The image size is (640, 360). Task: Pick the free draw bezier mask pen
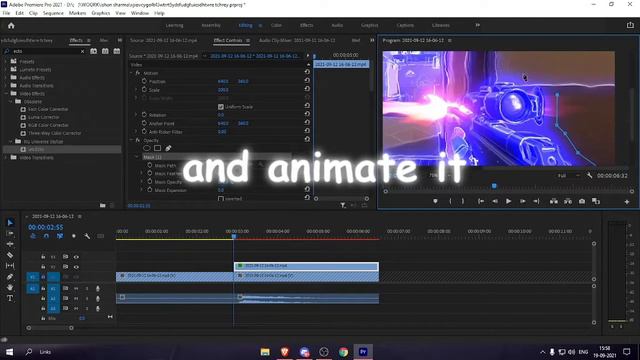(x=168, y=148)
